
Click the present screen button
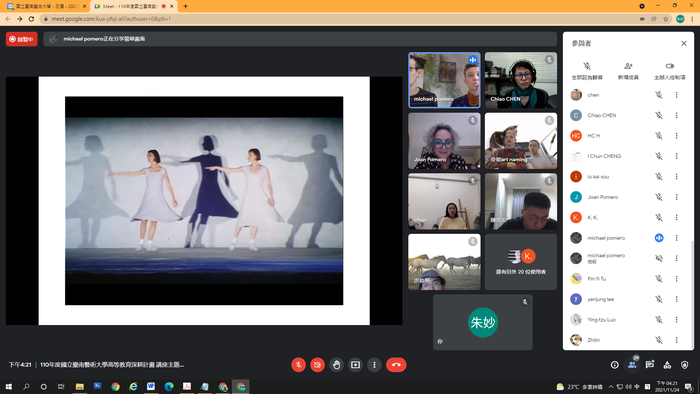click(355, 365)
